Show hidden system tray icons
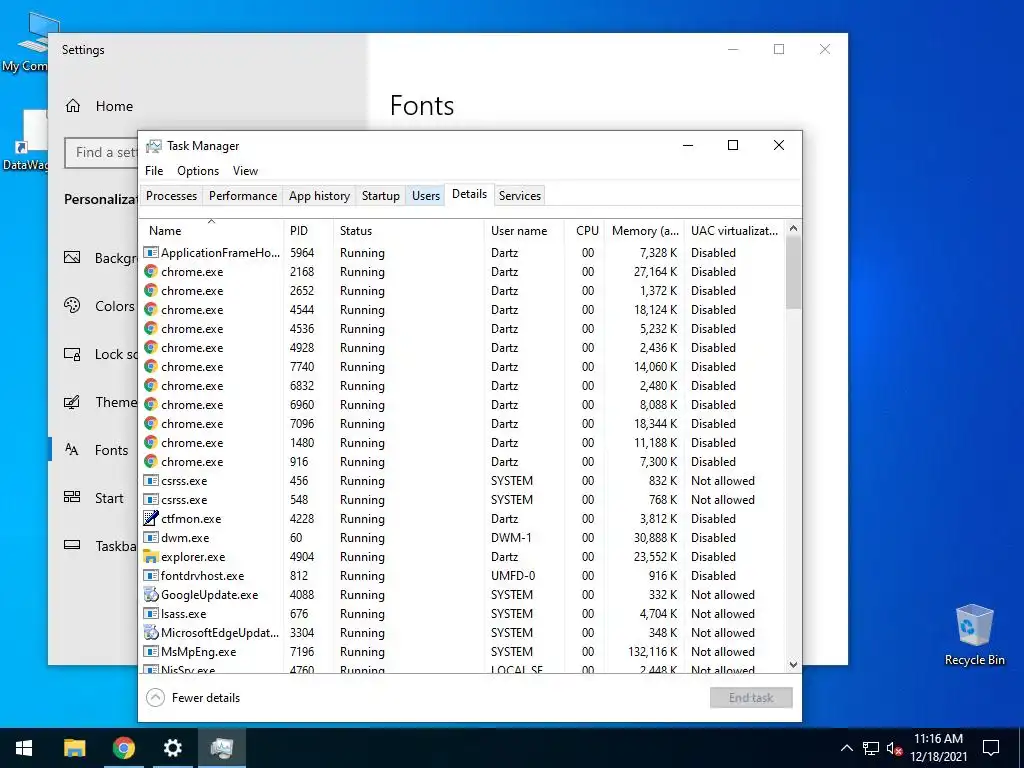 tap(846, 748)
